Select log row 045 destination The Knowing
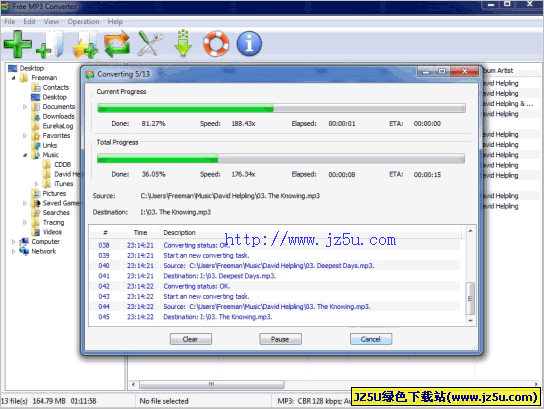544x409 pixels. 275,317
